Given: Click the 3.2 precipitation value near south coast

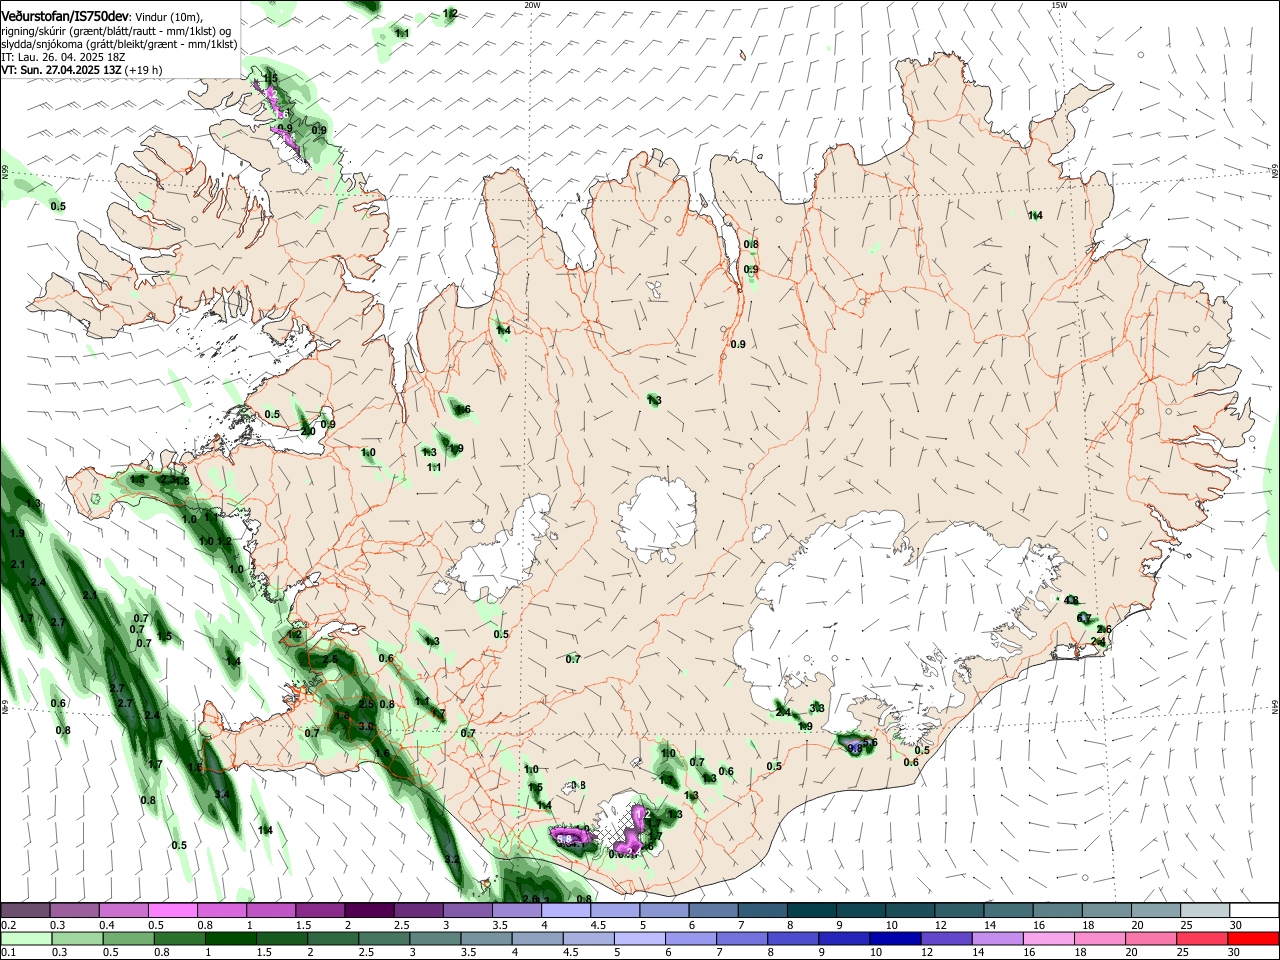Looking at the screenshot, I should (451, 859).
